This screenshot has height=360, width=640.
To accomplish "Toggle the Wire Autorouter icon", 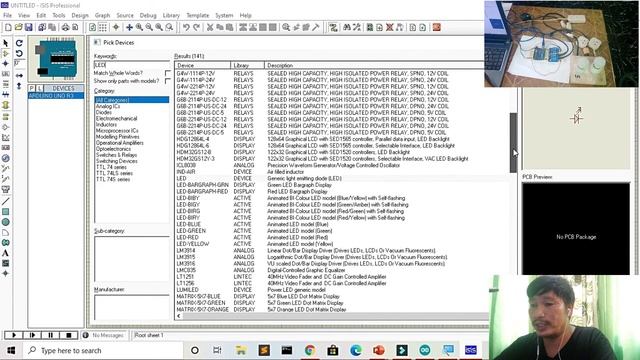I will pos(333,27).
